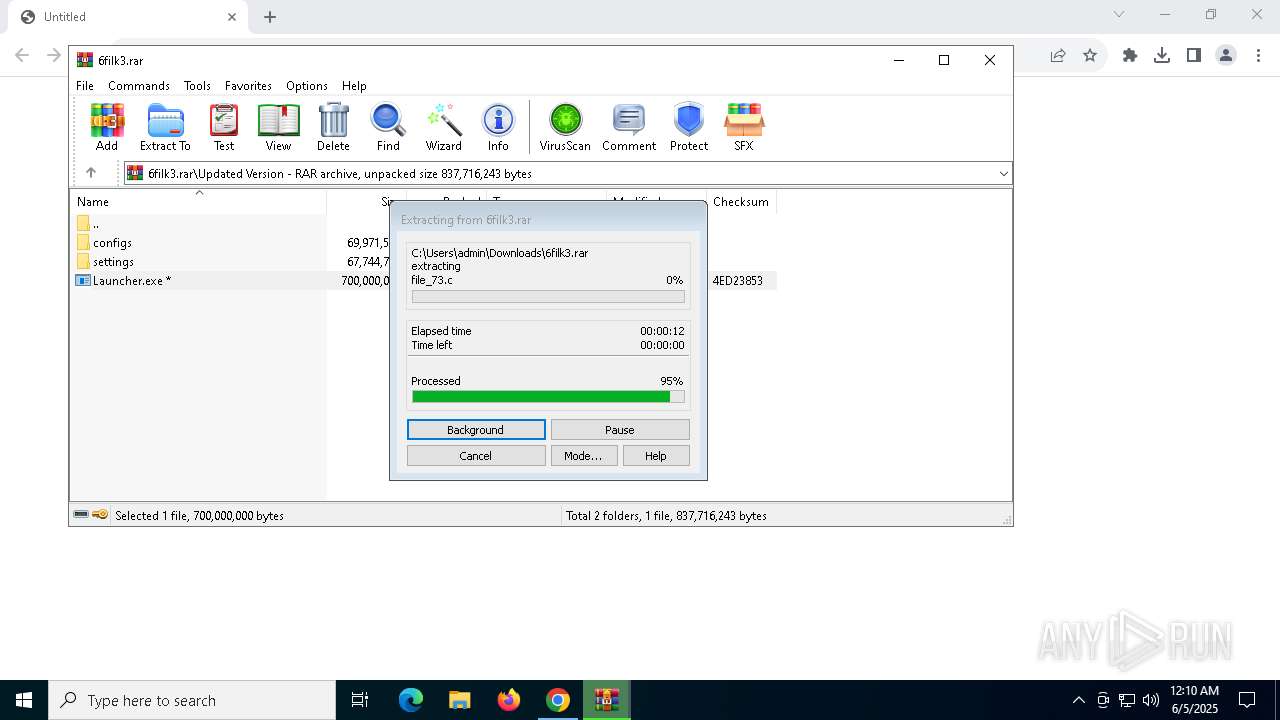Open Task View on taskbar
1280x720 pixels.
coord(360,700)
